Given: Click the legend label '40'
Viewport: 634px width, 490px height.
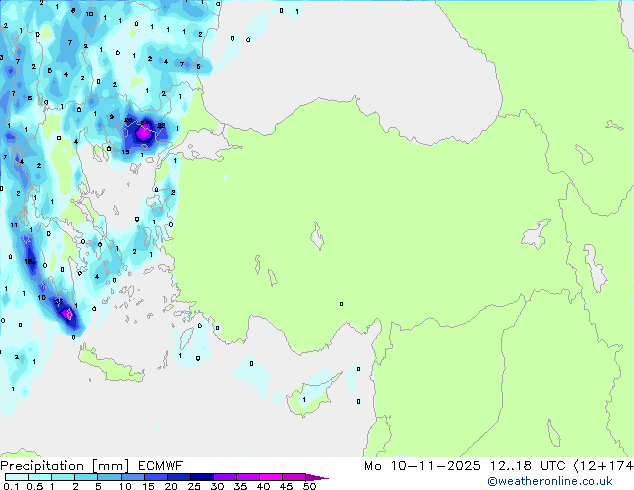Looking at the screenshot, I should pos(263,486).
